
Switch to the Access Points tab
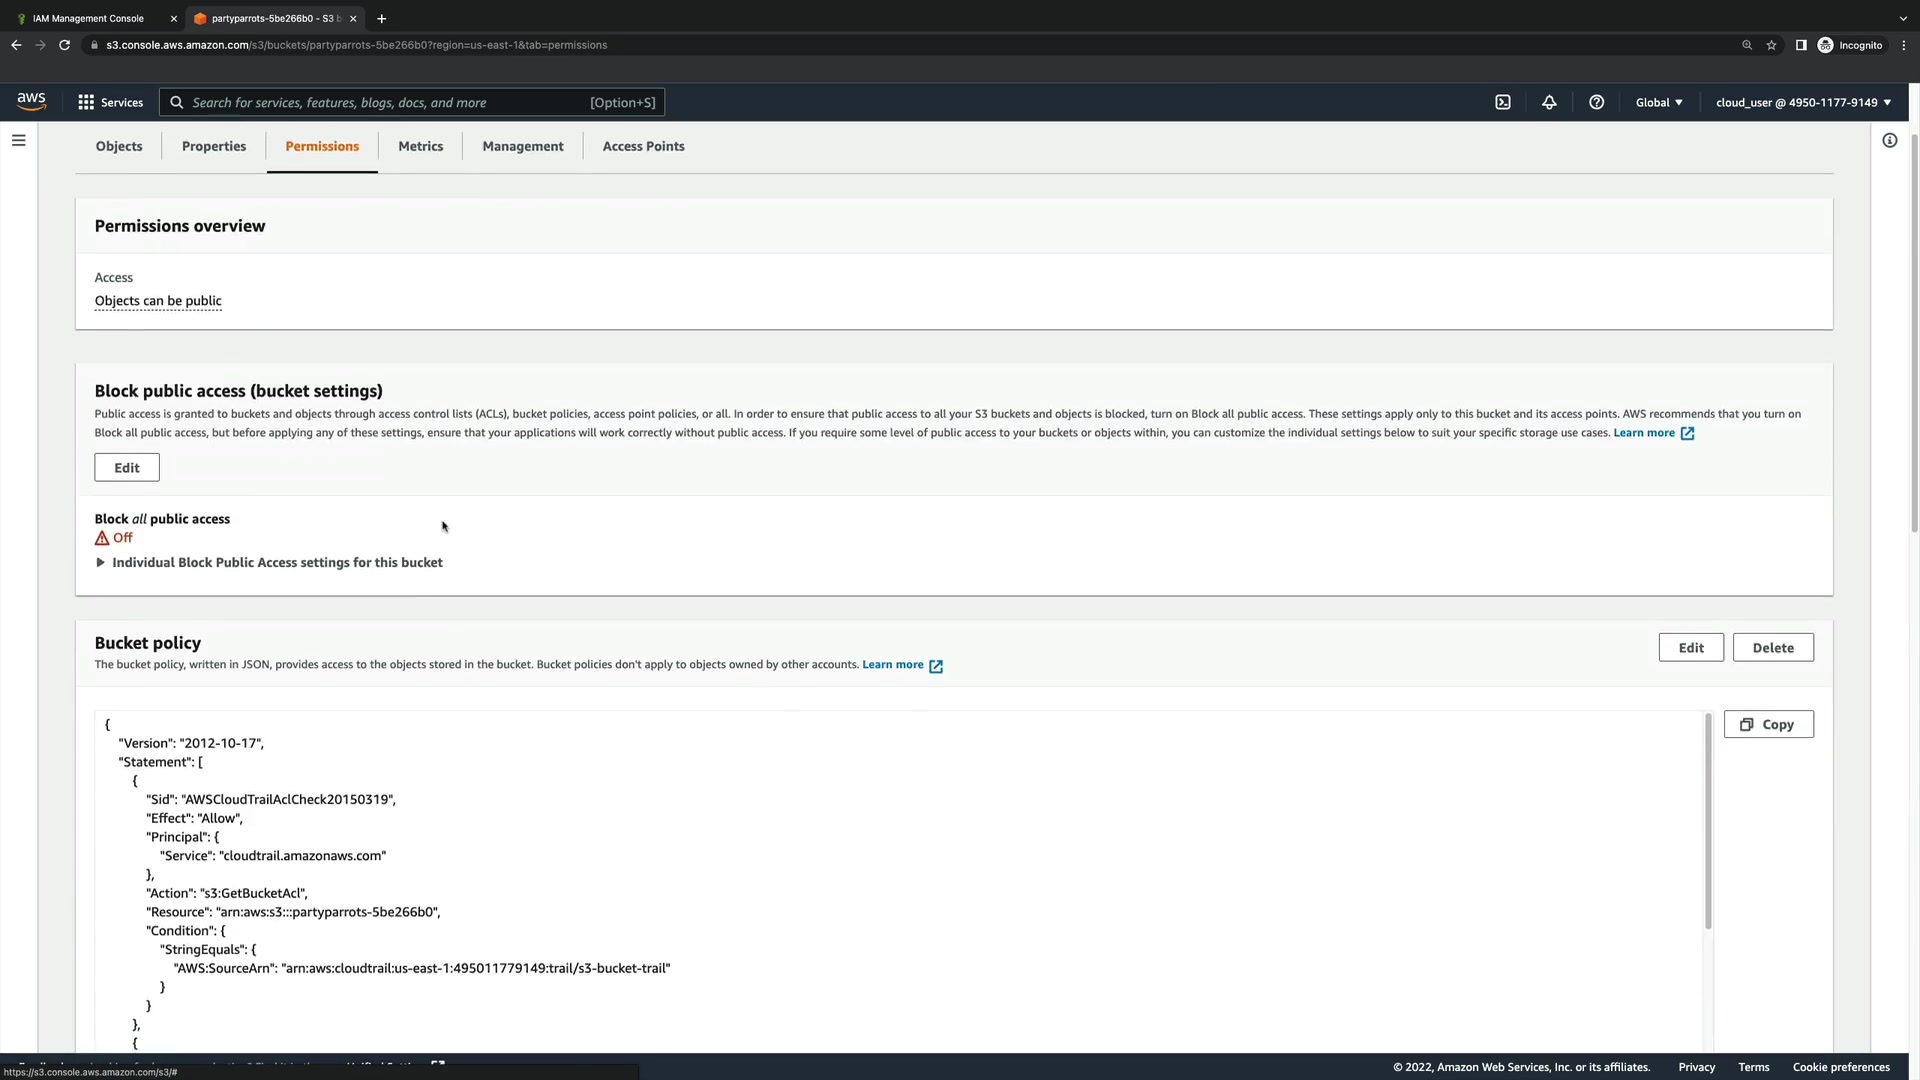click(x=643, y=146)
